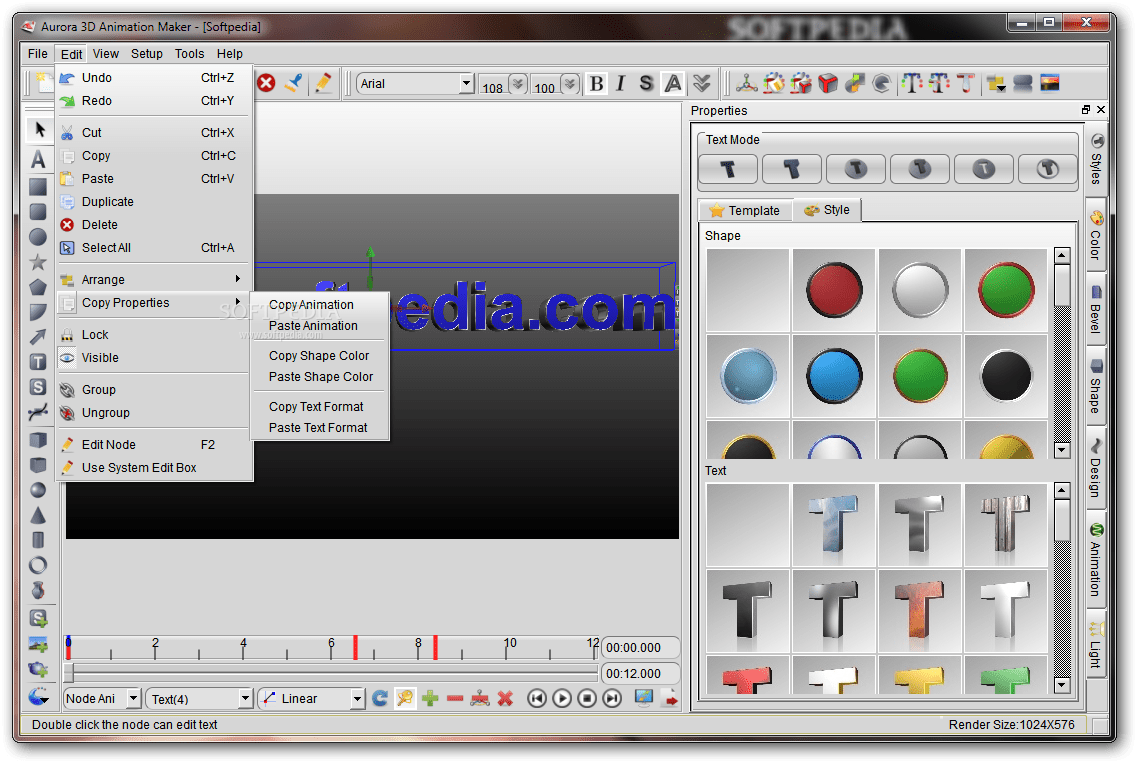
Task: Select the first flat Text Mode button
Action: [x=728, y=170]
